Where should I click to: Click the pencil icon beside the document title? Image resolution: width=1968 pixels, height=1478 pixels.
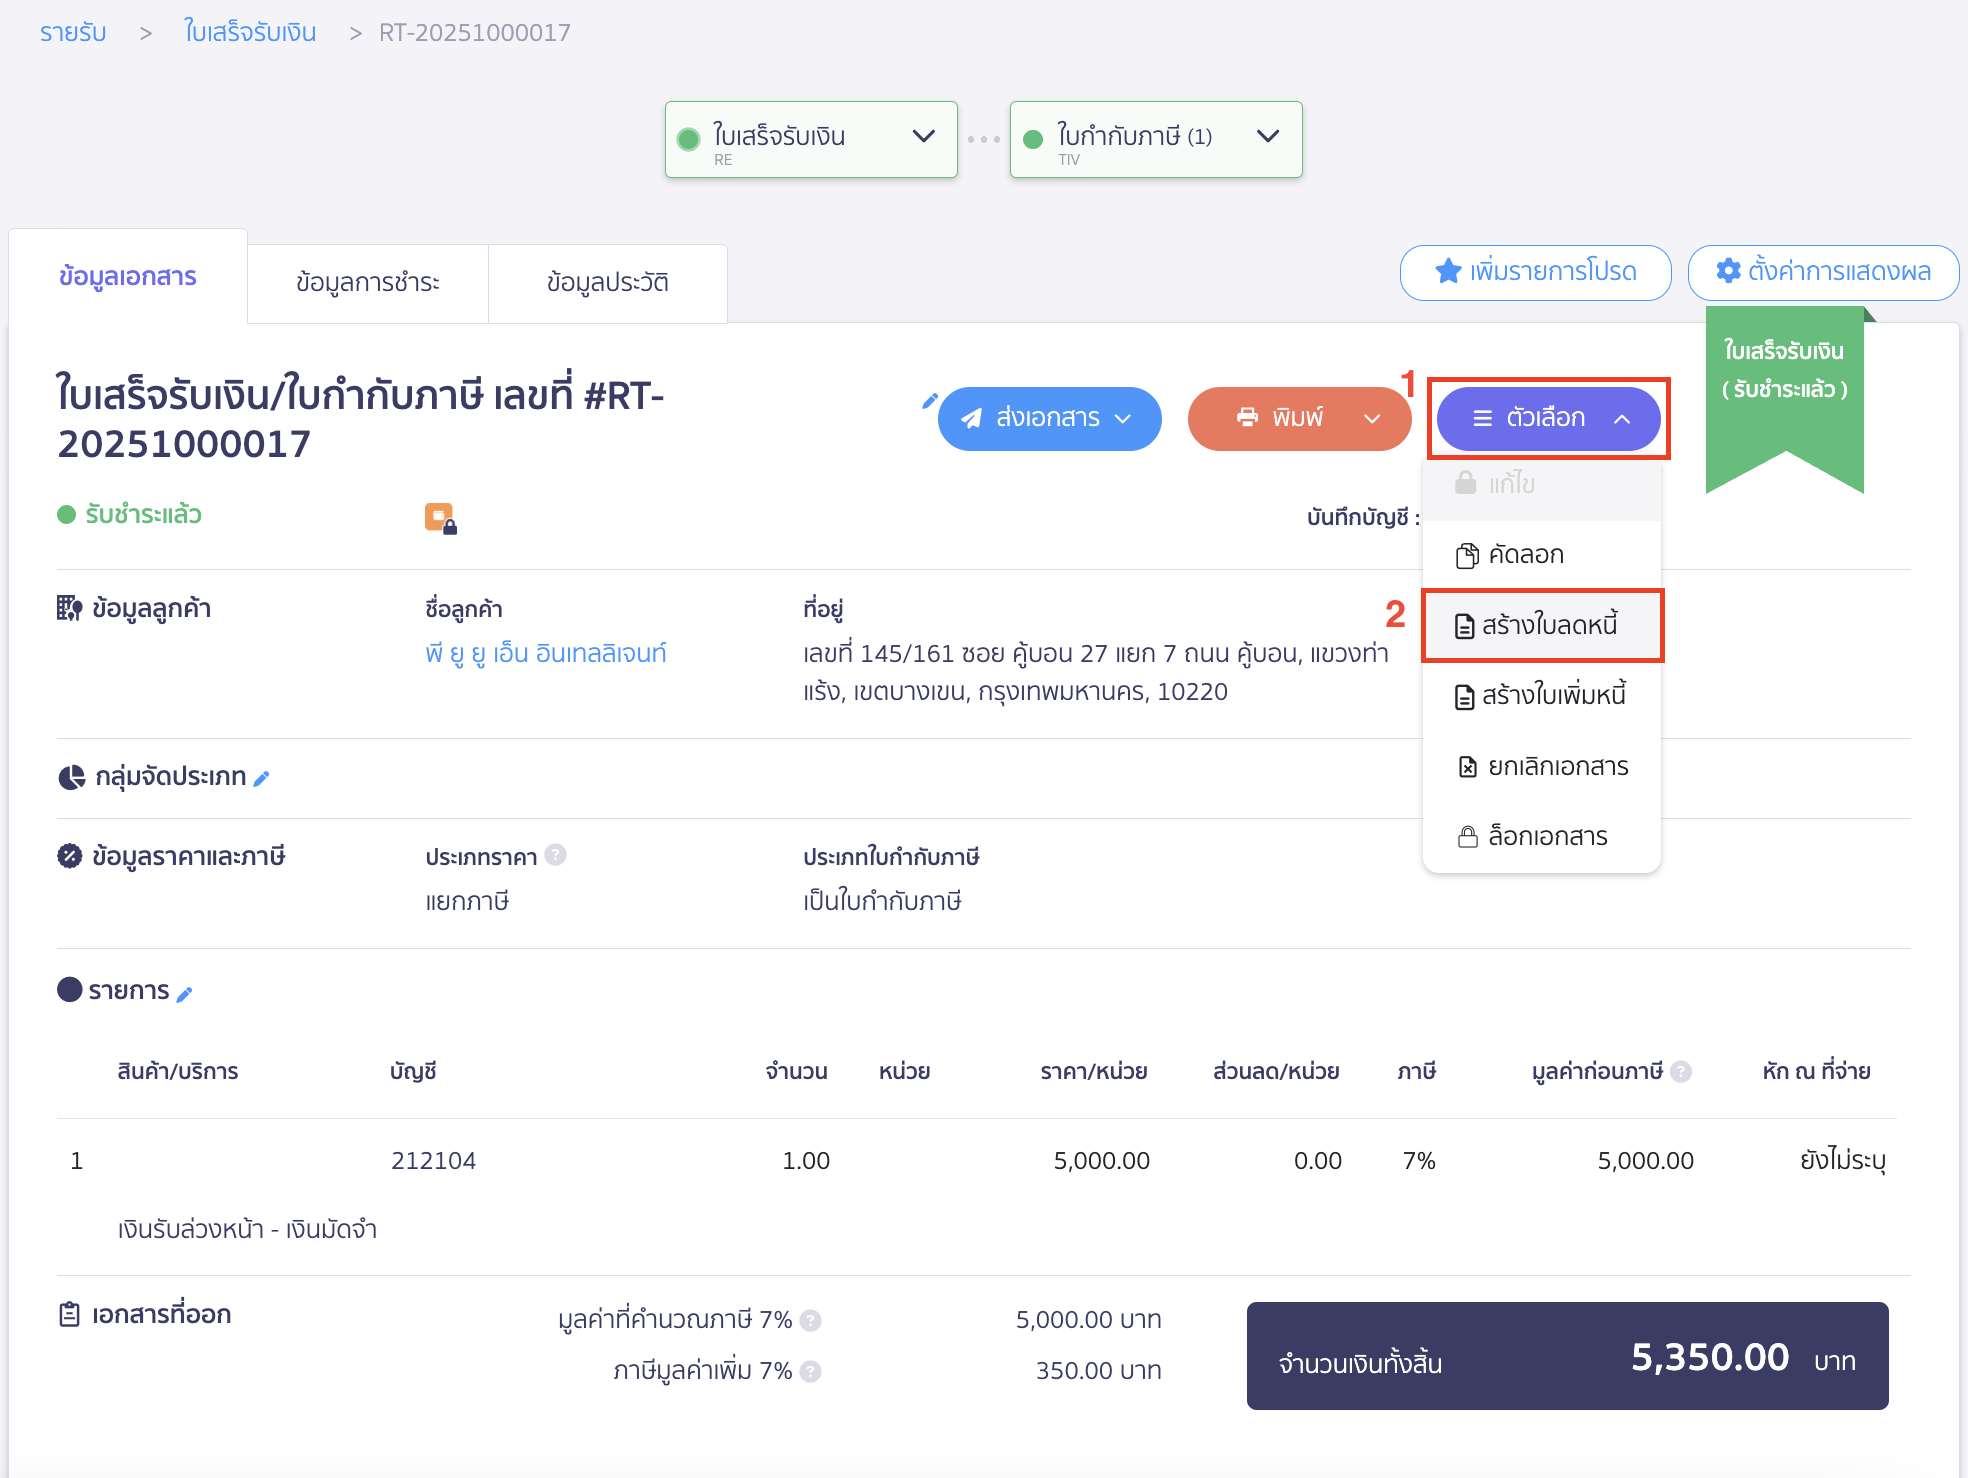click(929, 401)
